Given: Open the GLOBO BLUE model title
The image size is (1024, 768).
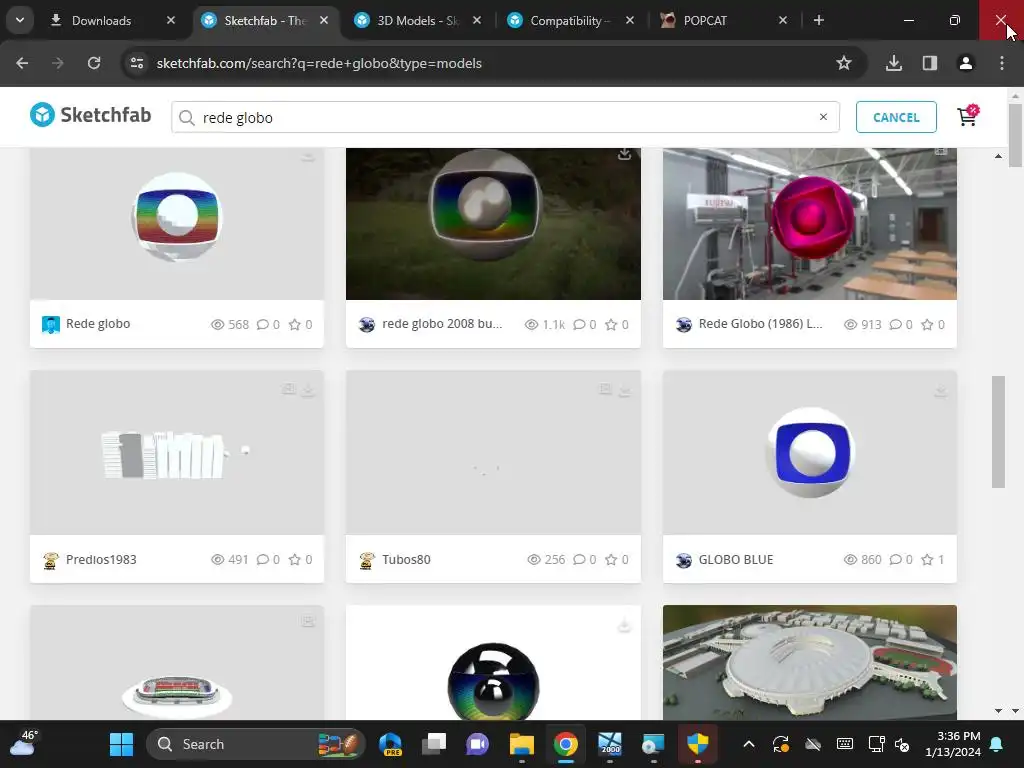Looking at the screenshot, I should [x=736, y=560].
